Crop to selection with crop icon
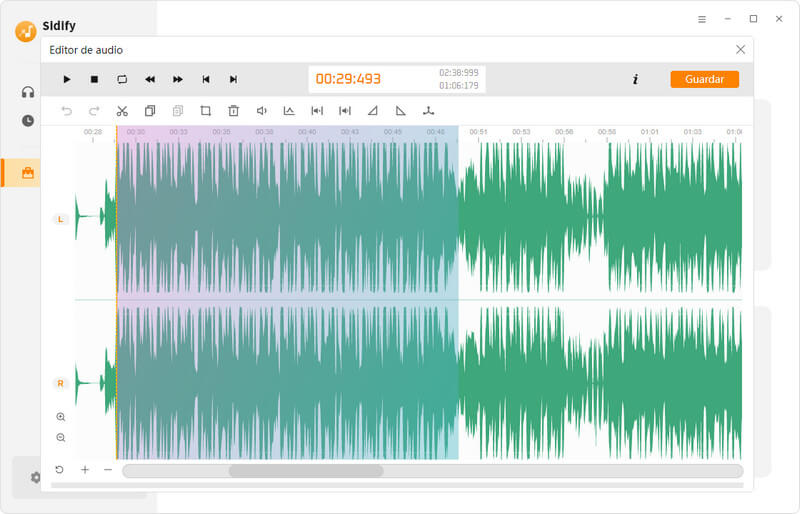800x514 pixels. [206, 111]
